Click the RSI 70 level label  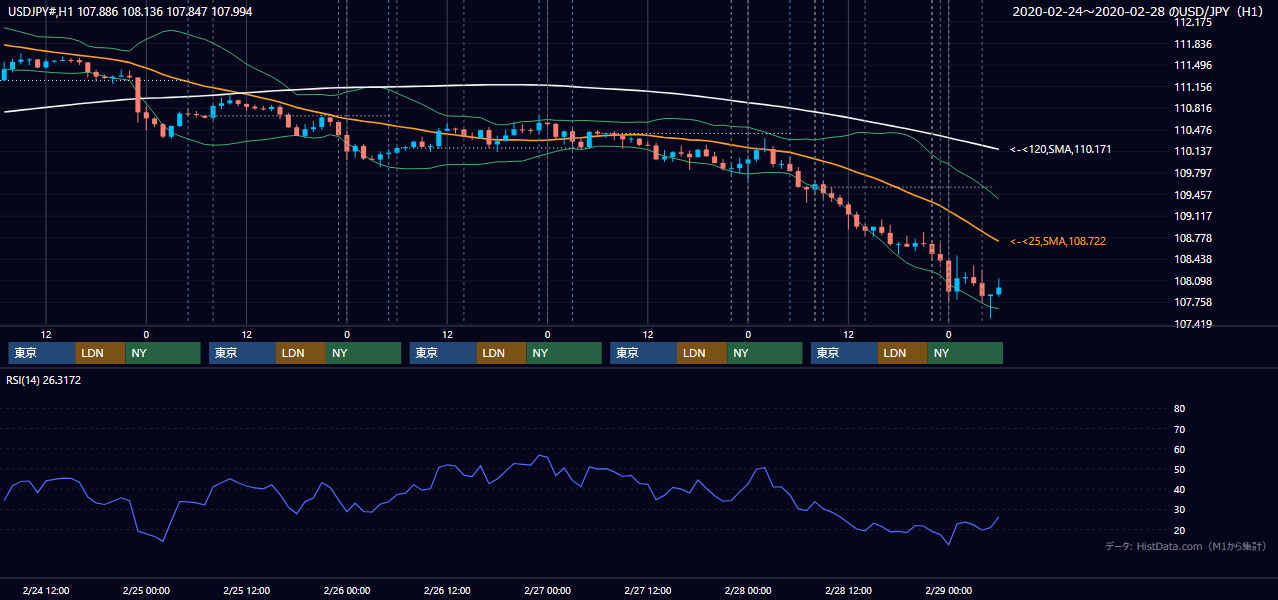point(1179,429)
